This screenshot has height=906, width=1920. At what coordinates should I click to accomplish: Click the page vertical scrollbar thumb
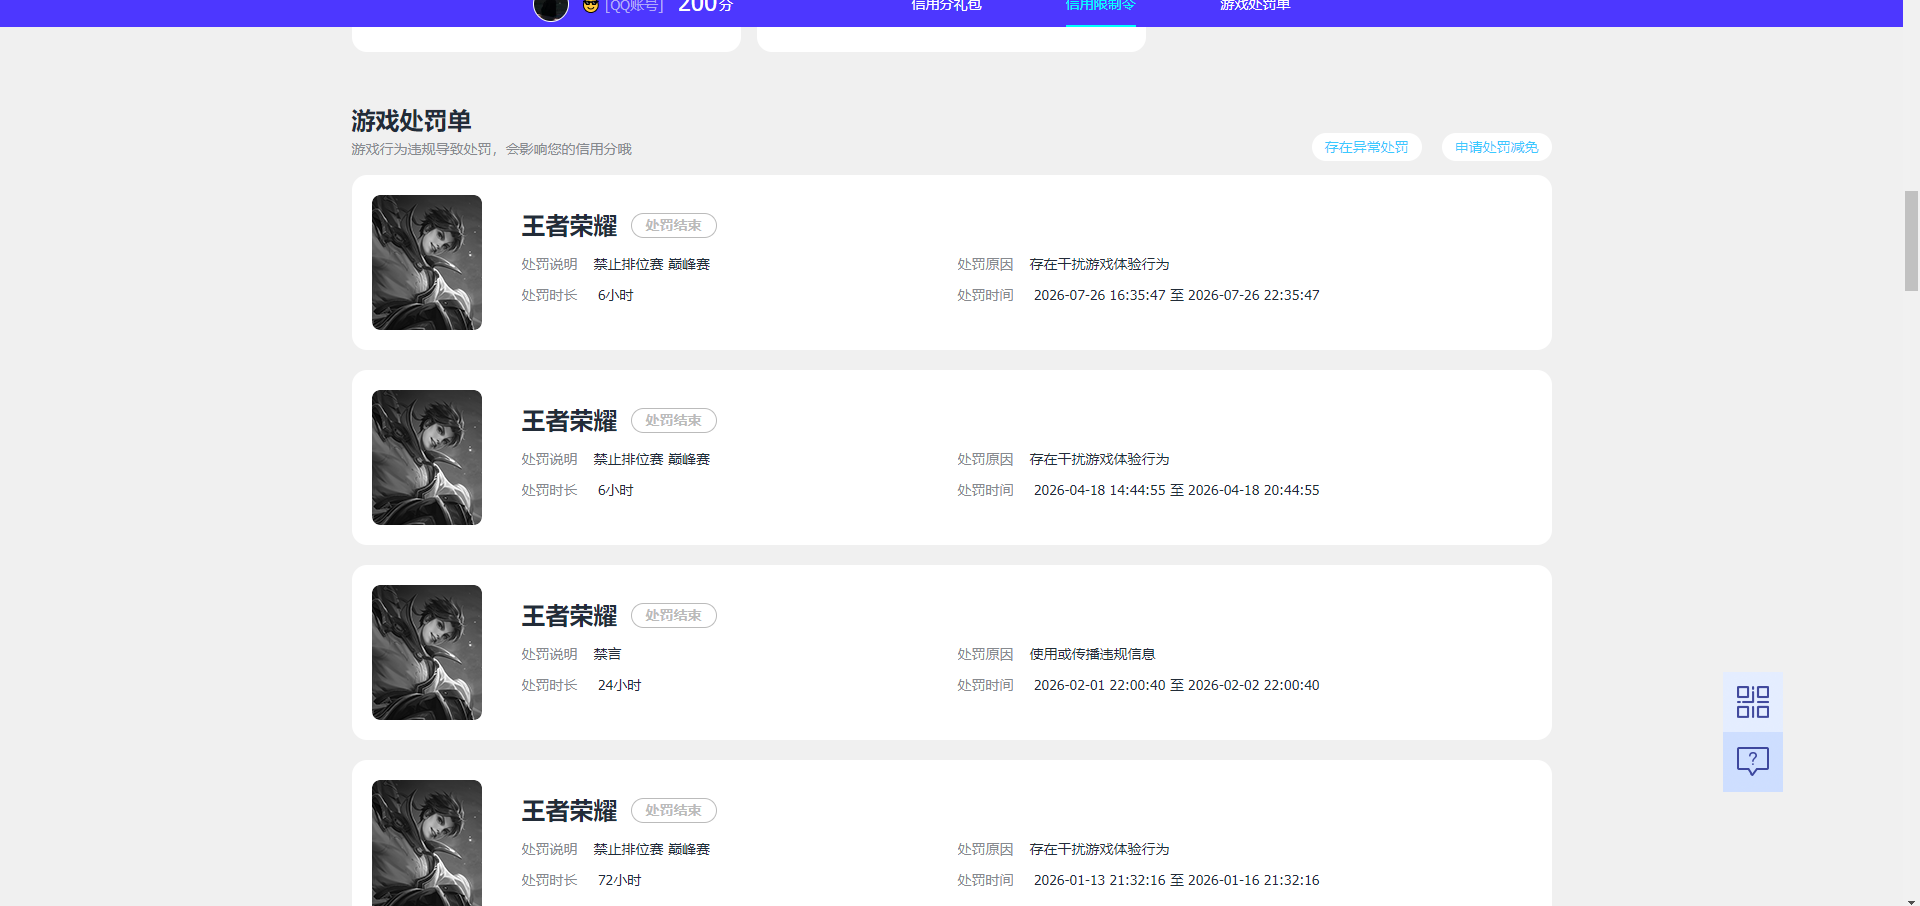(1911, 241)
